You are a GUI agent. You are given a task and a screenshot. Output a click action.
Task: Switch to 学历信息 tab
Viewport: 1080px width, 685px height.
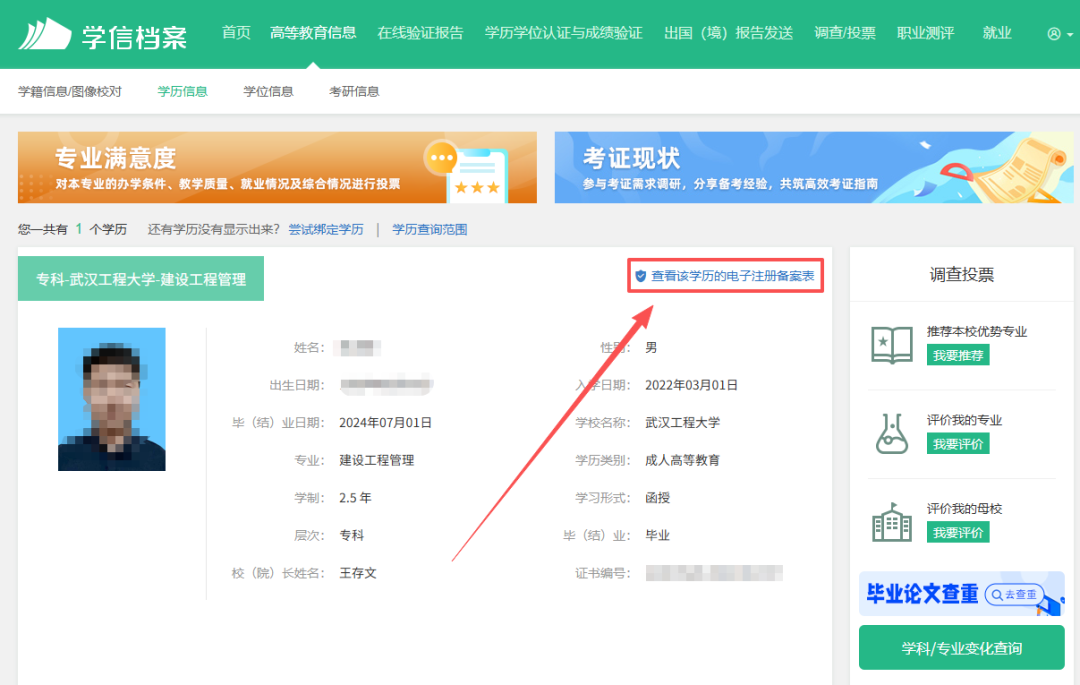(183, 92)
